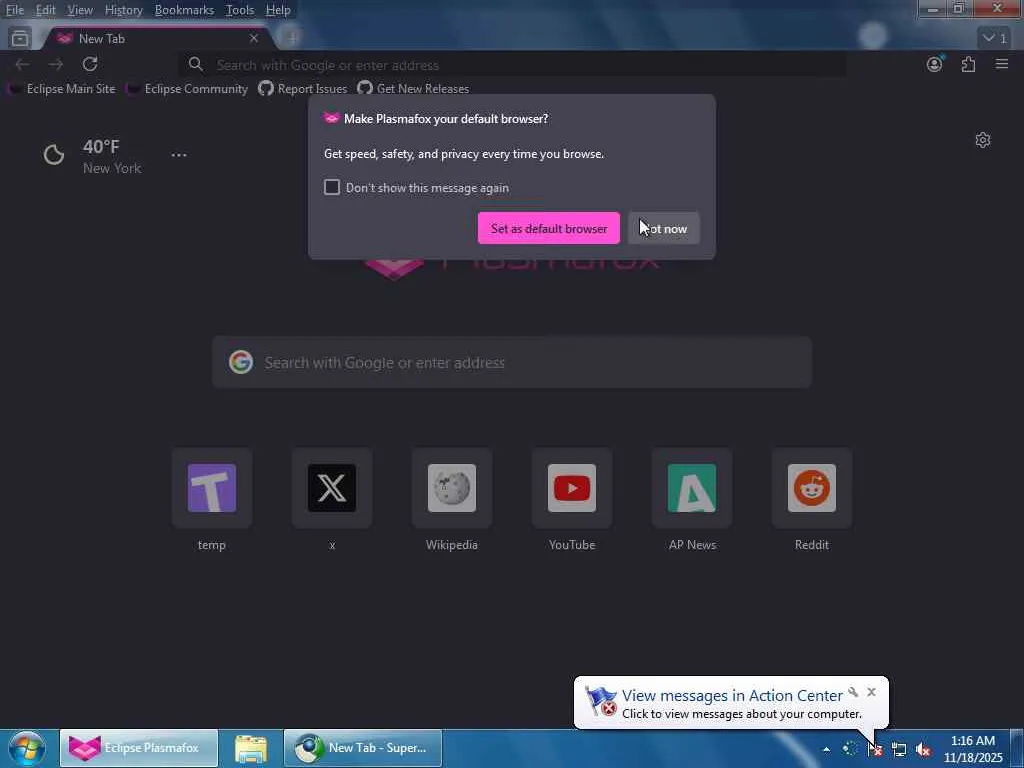Open the YouTube shortcut tile
The image size is (1024, 768).
tap(572, 488)
